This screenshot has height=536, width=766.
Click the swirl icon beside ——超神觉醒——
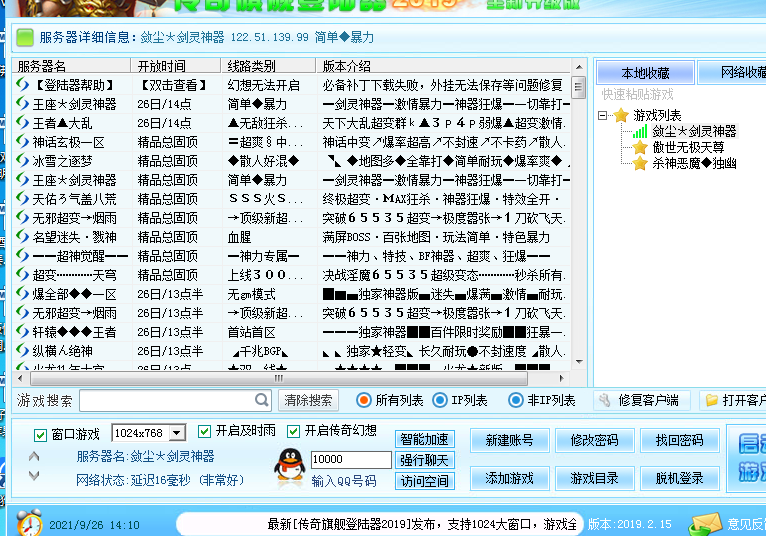(22, 256)
